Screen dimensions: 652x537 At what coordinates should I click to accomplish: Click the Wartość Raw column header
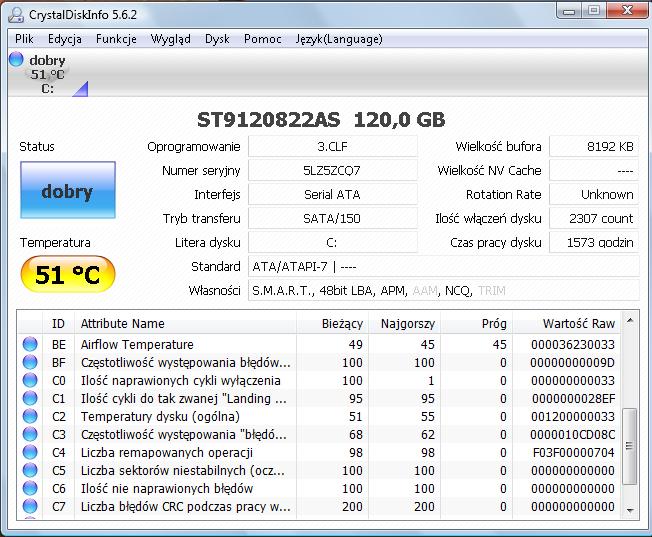[x=566, y=323]
